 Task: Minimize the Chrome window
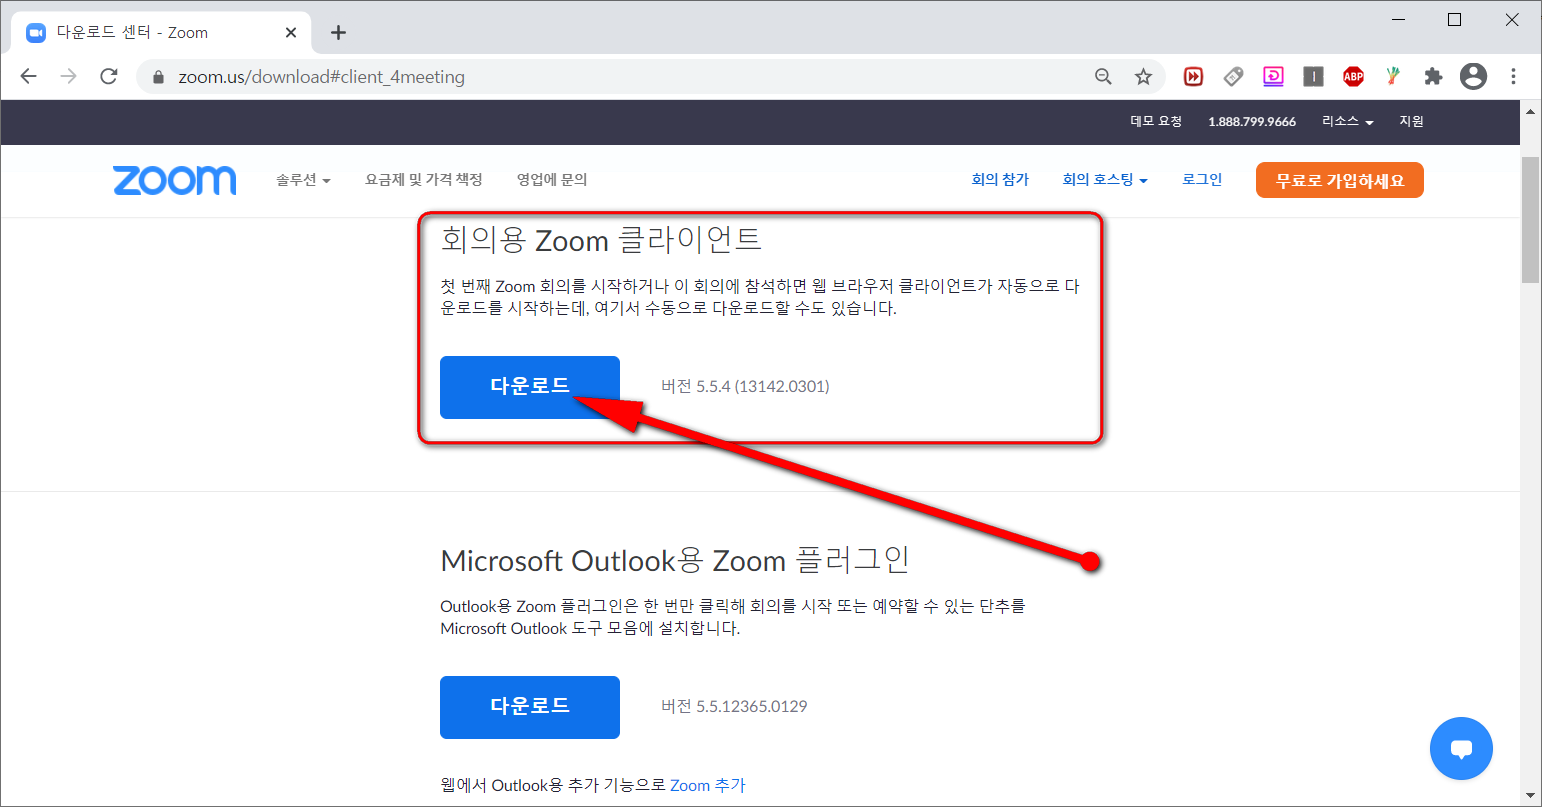[x=1398, y=20]
